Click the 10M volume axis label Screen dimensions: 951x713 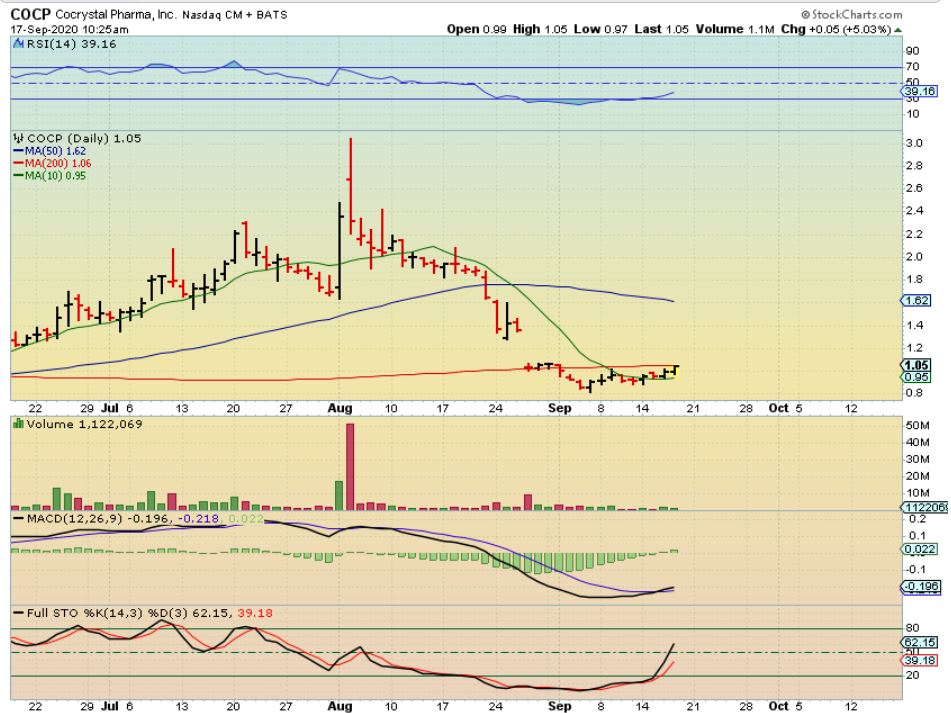coord(918,493)
